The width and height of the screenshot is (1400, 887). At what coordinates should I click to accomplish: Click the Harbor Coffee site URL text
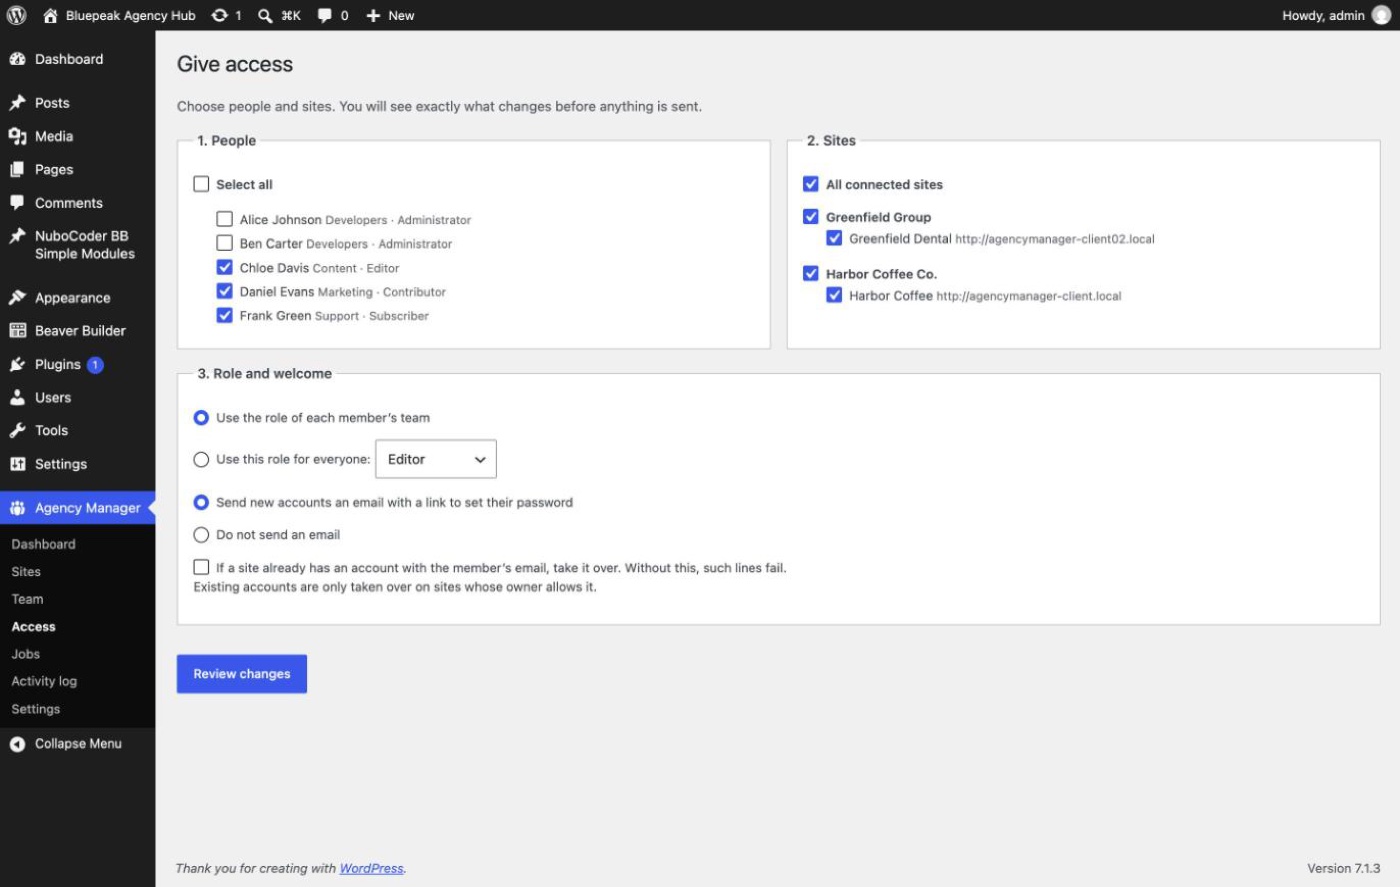point(1029,296)
